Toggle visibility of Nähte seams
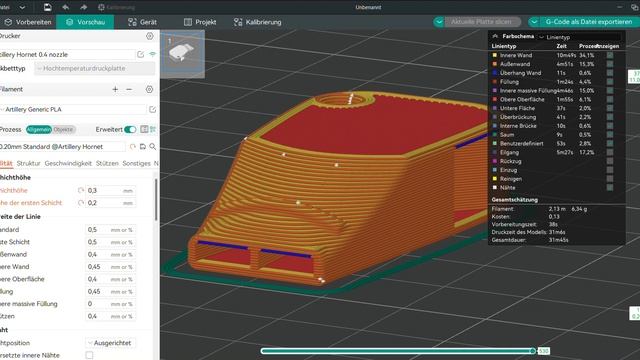Image resolution: width=640 pixels, height=360 pixels. [610, 188]
